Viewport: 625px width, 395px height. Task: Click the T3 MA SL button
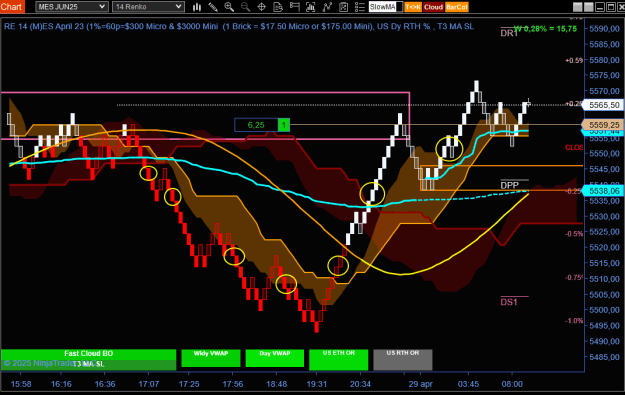(88, 364)
